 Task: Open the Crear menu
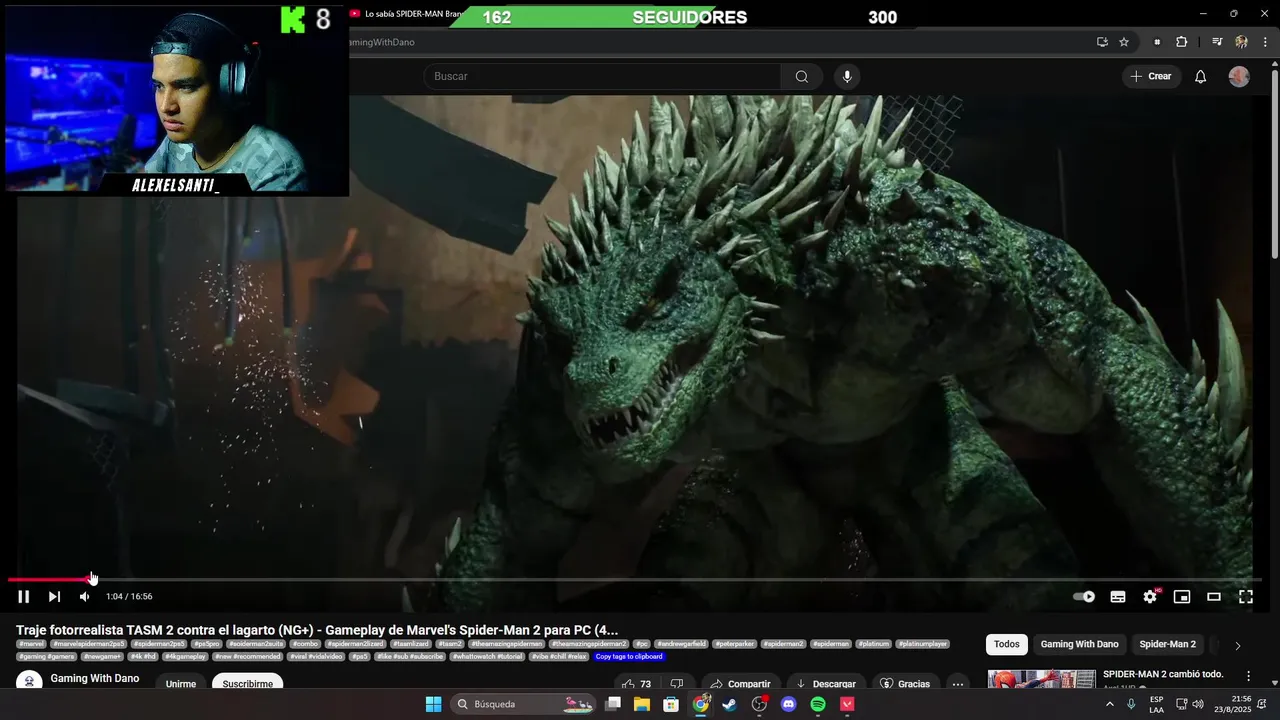1151,77
